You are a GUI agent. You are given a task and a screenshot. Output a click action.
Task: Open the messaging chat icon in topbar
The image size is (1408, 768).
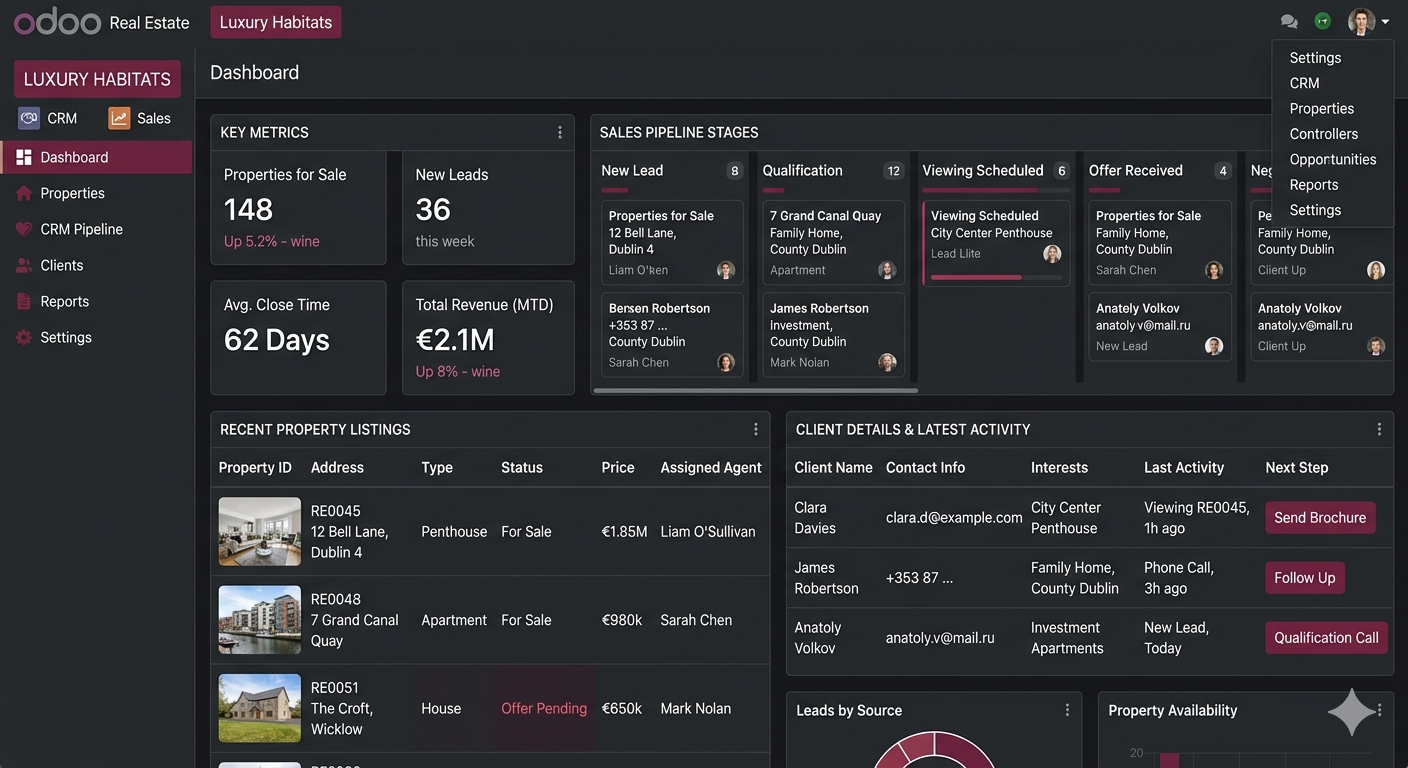coord(1289,20)
